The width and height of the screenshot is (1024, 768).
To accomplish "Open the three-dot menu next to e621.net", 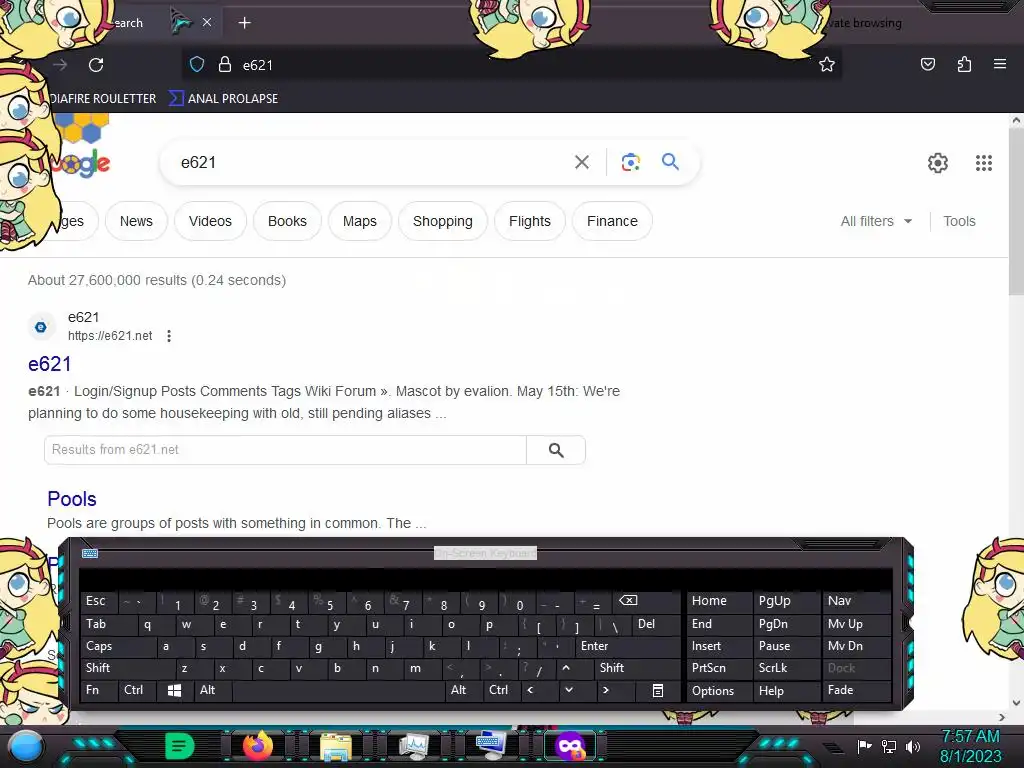I will pos(169,336).
